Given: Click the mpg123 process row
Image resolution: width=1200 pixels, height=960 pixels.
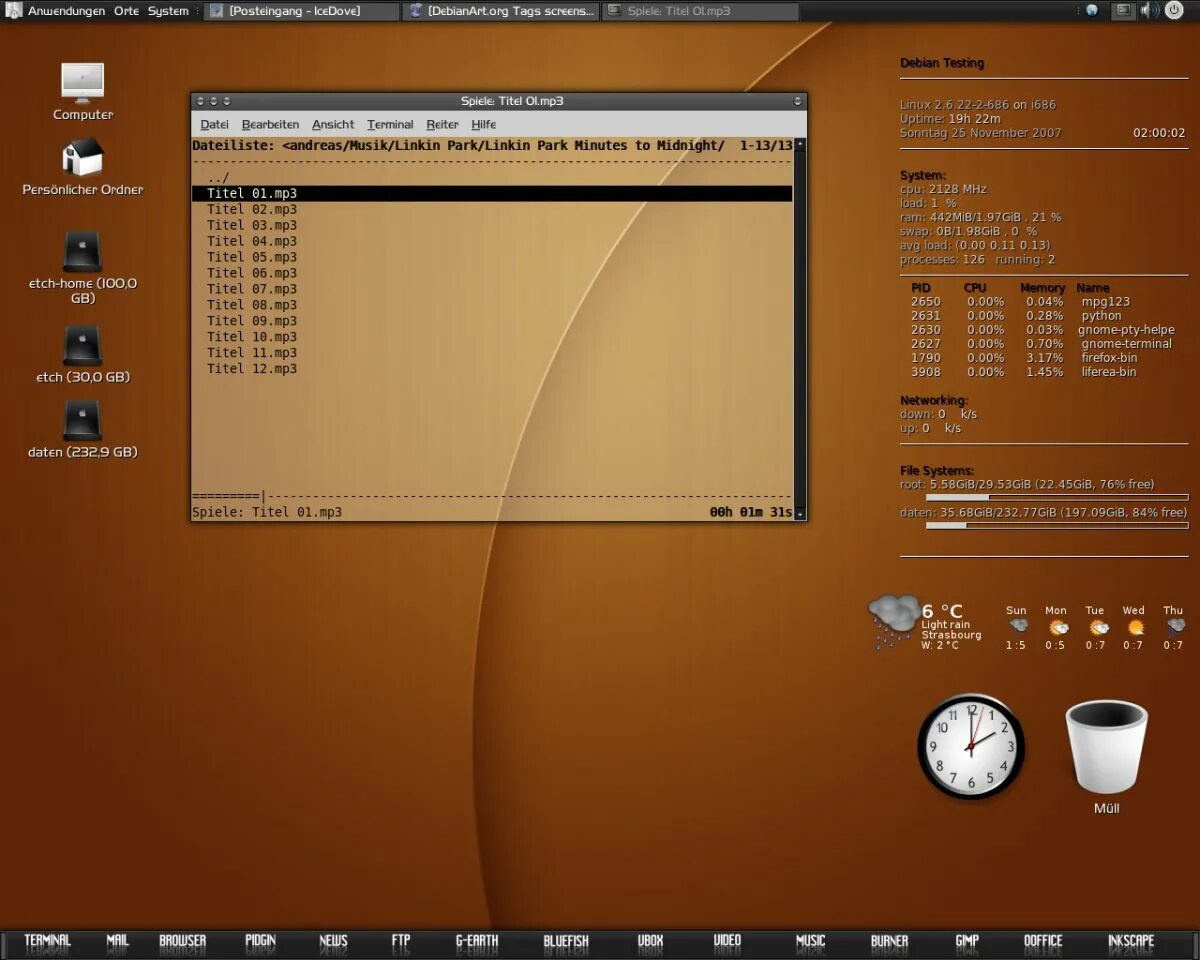Looking at the screenshot, I should pyautogui.click(x=1020, y=301).
